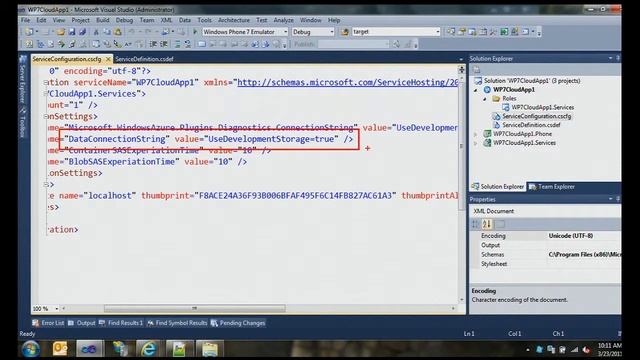Screen dimensions: 640x360
Task: Select ServiceDefinition.csdef in Solution Explorer
Action: (x=531, y=125)
